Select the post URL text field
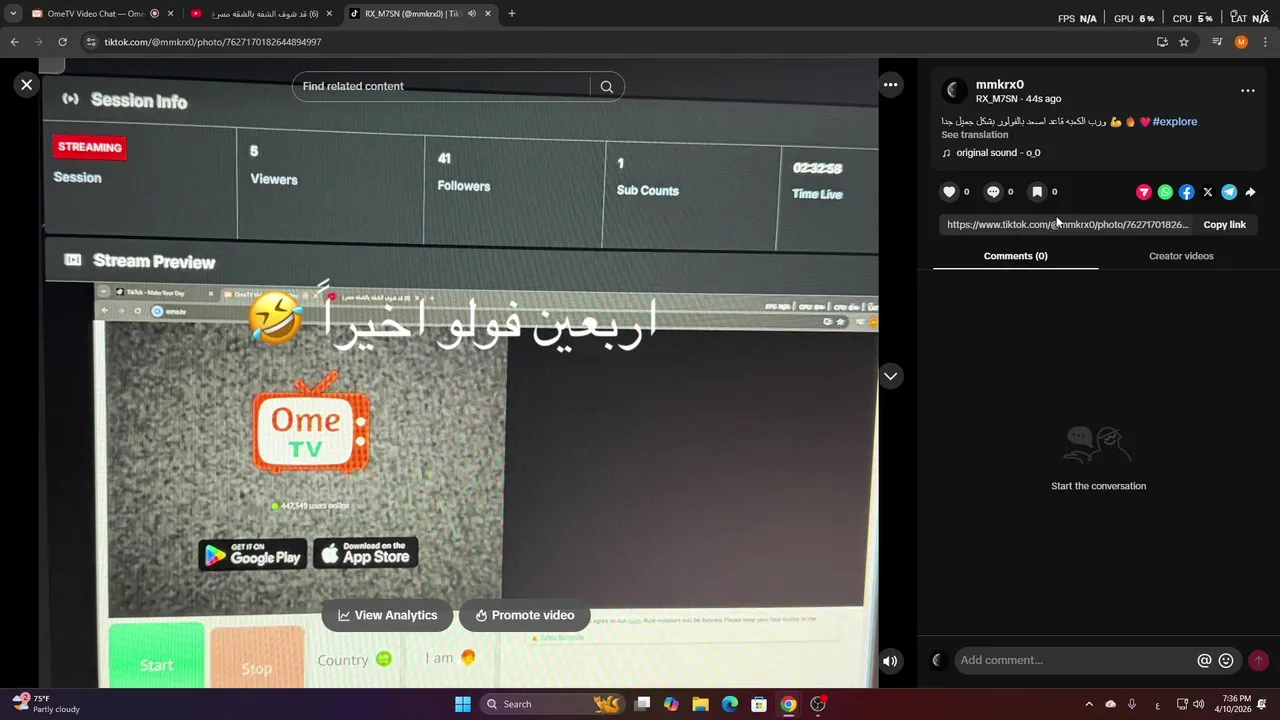1280x720 pixels. pyautogui.click(x=1067, y=225)
